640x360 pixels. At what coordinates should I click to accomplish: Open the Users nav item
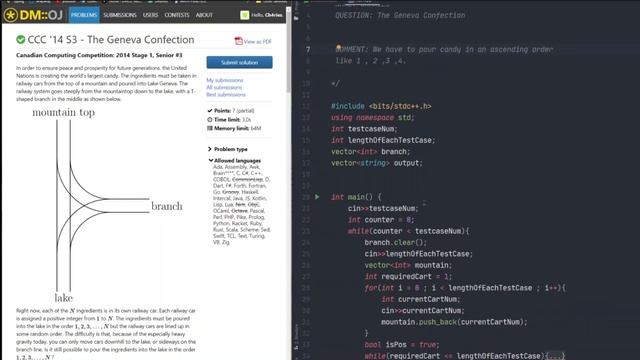[150, 15]
